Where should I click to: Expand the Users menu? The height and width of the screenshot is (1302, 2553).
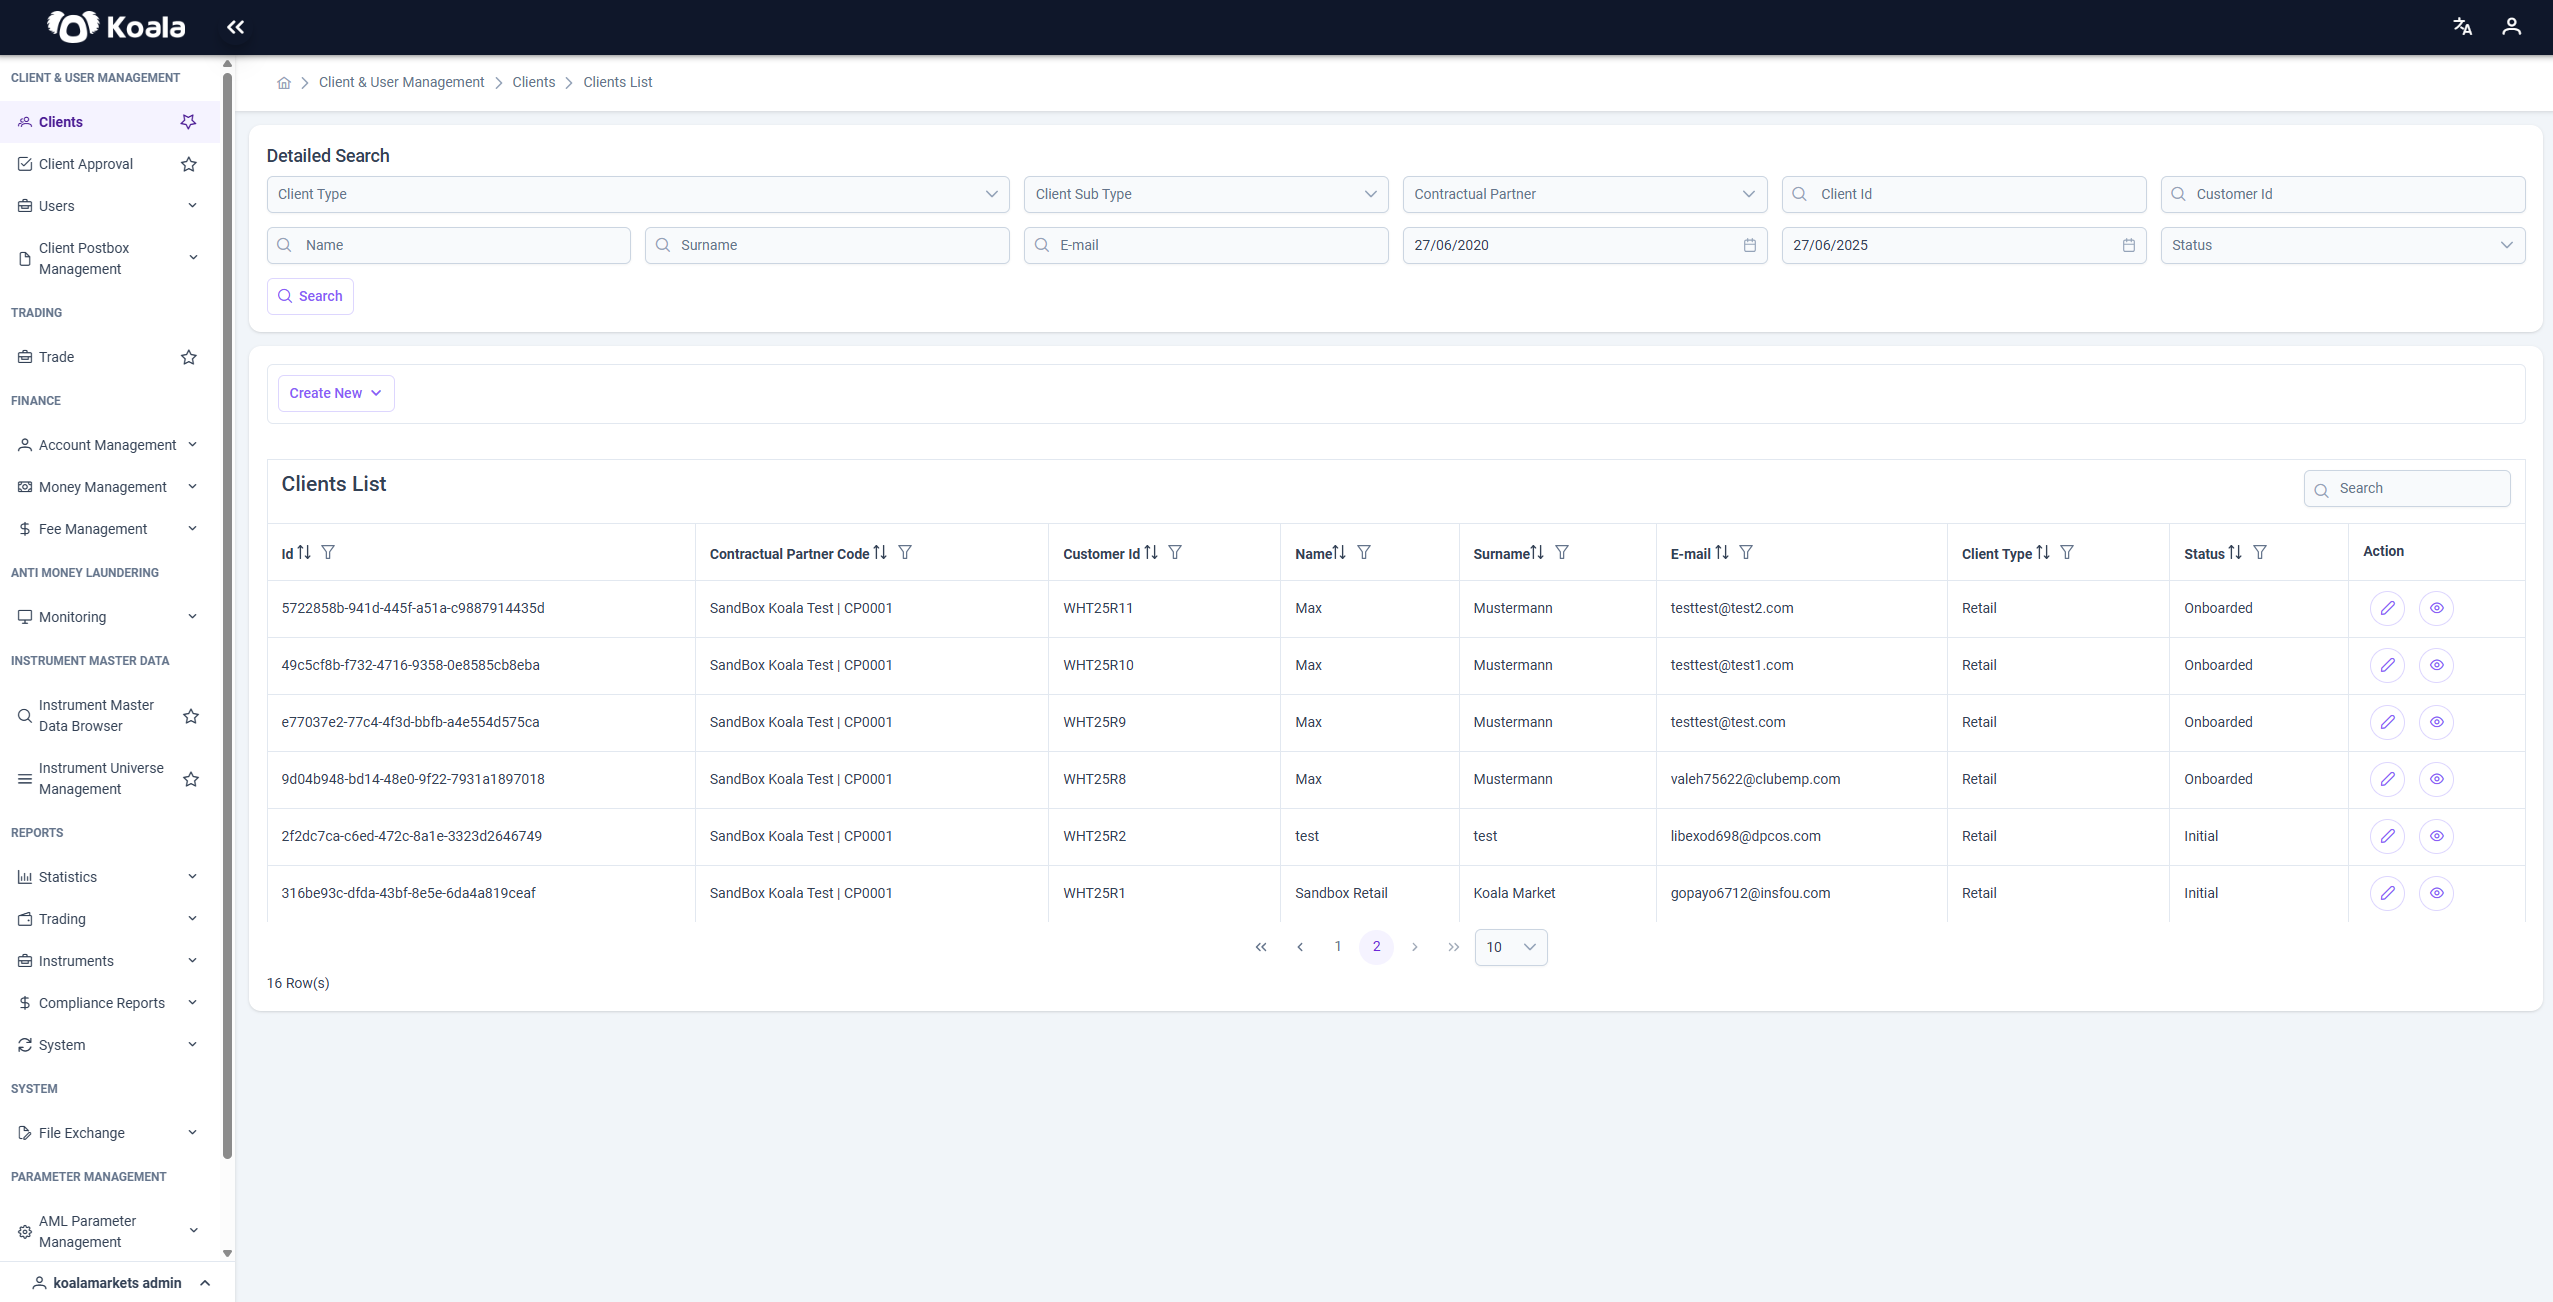[x=110, y=206]
